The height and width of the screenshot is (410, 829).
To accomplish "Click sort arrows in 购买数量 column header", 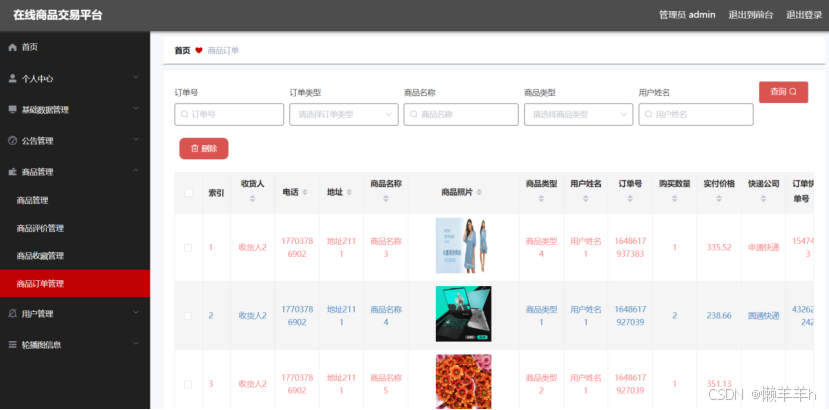I will 674,199.
